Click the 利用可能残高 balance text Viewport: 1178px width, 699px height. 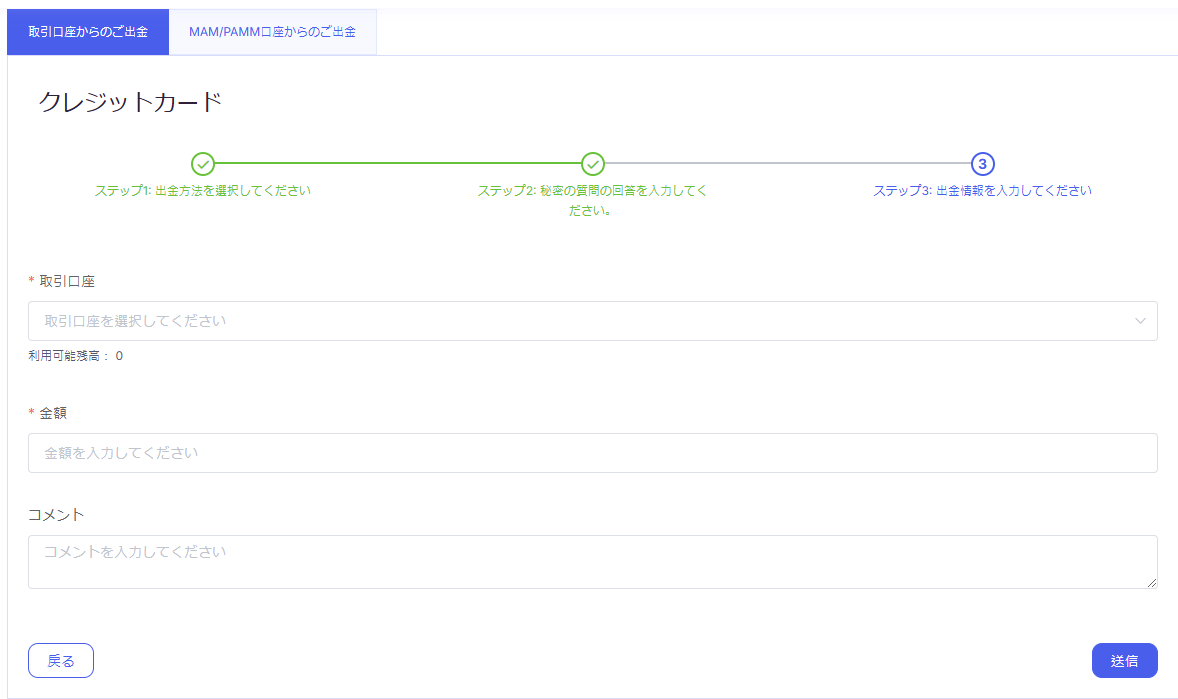pos(76,356)
